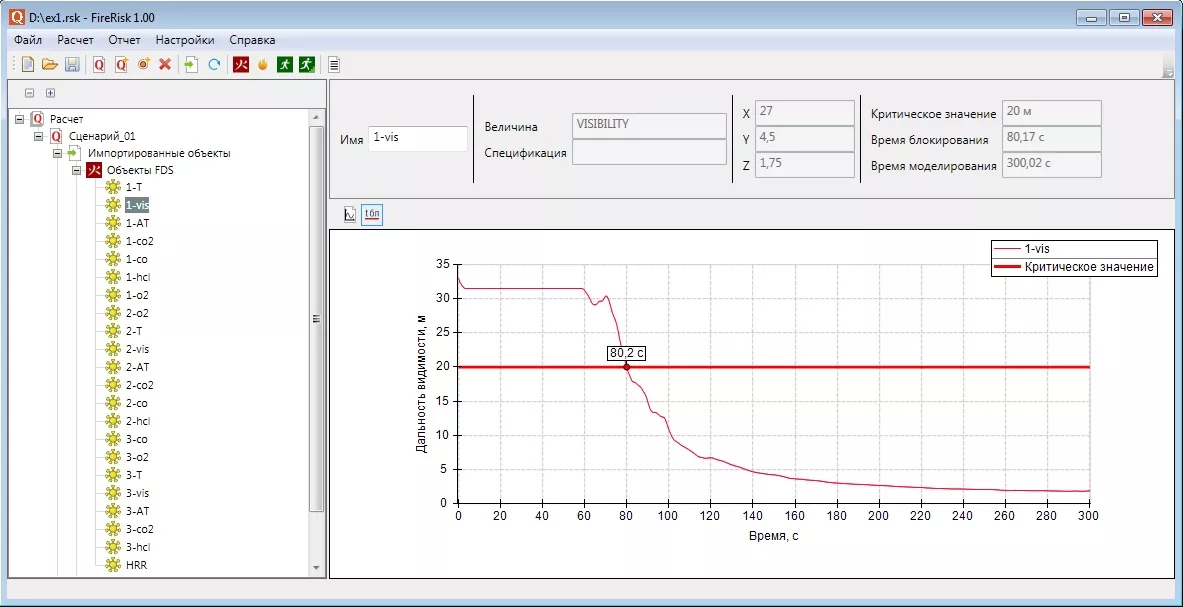Click the Имя input field containing 1-vis
This screenshot has height=607, width=1183.
pos(417,138)
